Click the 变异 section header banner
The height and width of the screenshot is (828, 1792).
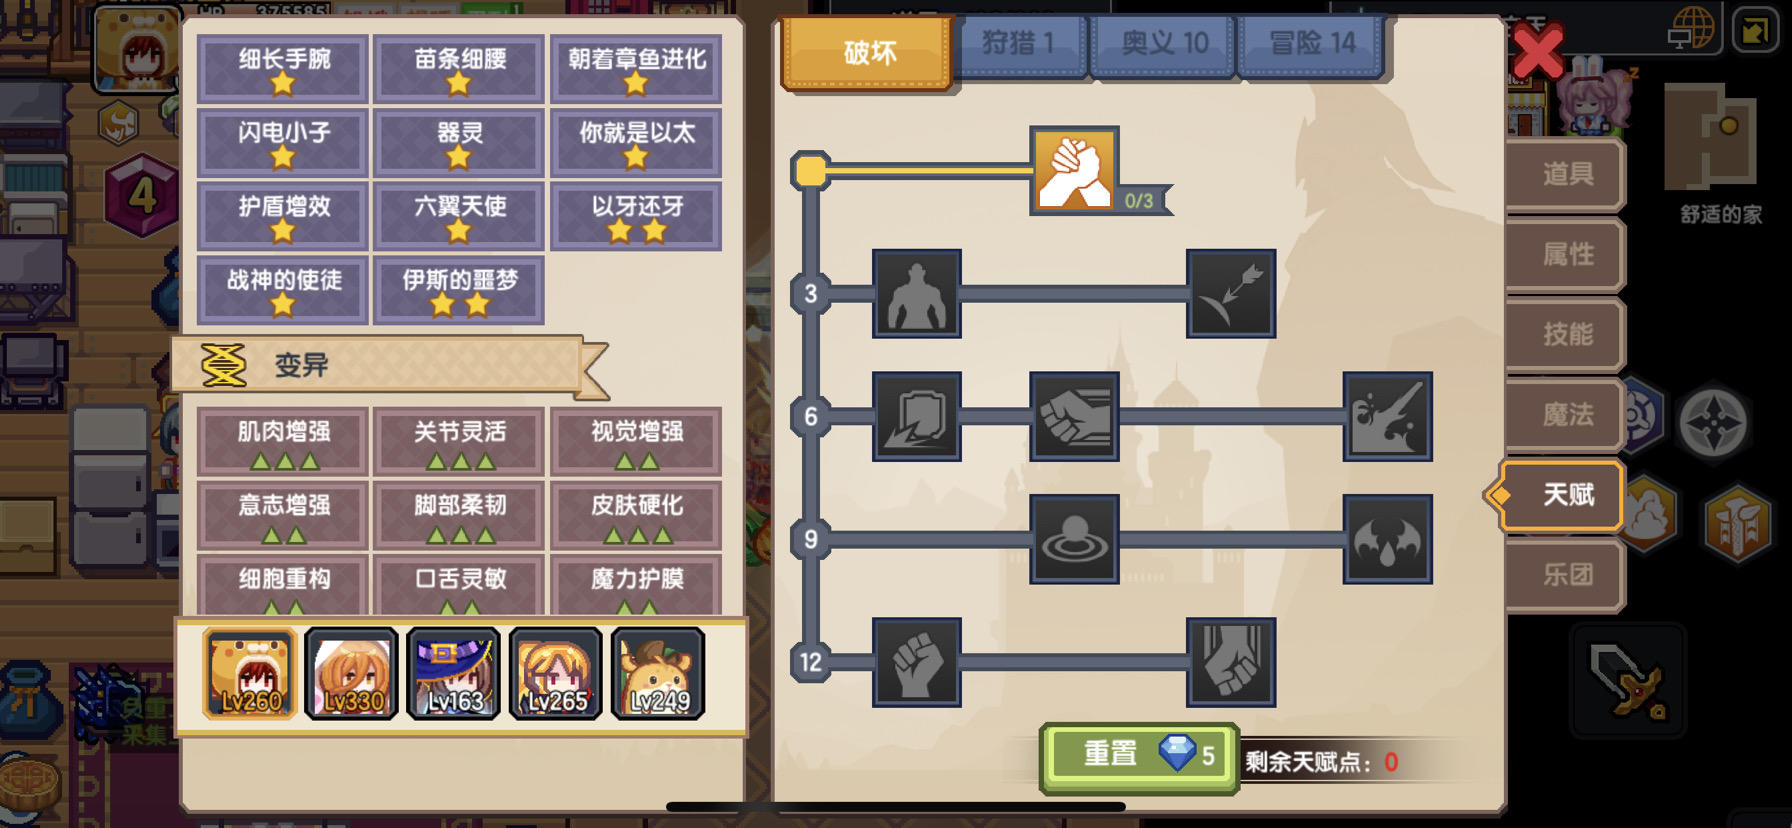coord(390,366)
